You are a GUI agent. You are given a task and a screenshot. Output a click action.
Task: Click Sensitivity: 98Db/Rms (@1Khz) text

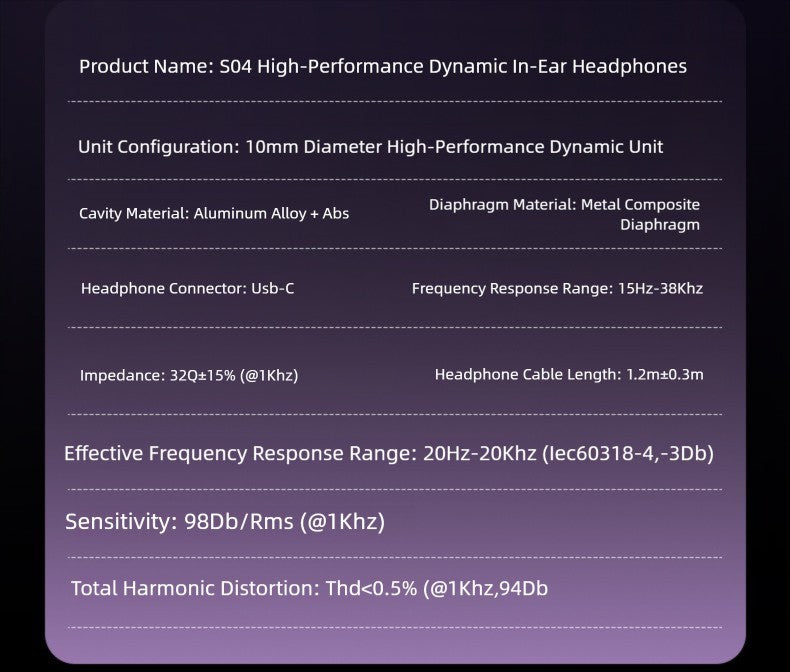pyautogui.click(x=225, y=522)
